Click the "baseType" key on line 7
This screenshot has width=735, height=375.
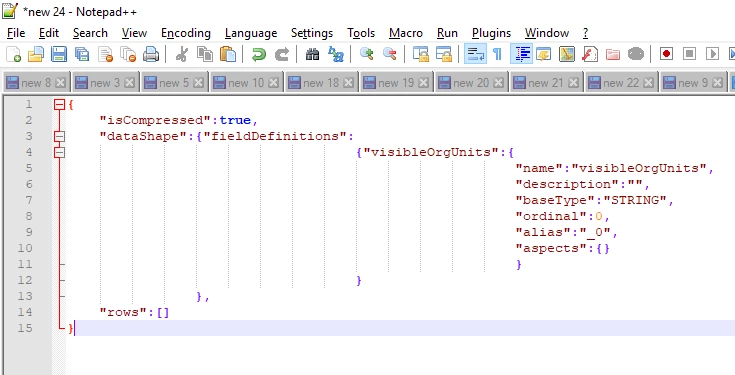tap(555, 200)
